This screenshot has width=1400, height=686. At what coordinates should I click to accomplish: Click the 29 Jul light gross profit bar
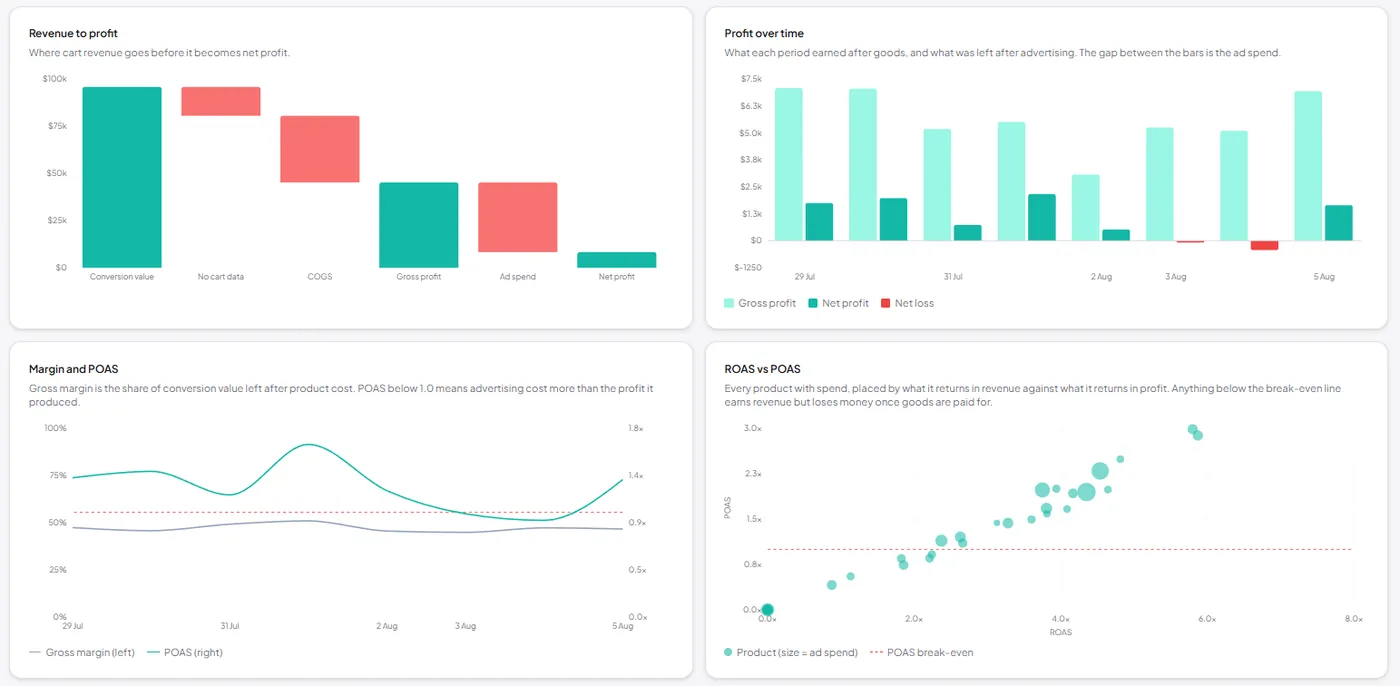click(789, 164)
